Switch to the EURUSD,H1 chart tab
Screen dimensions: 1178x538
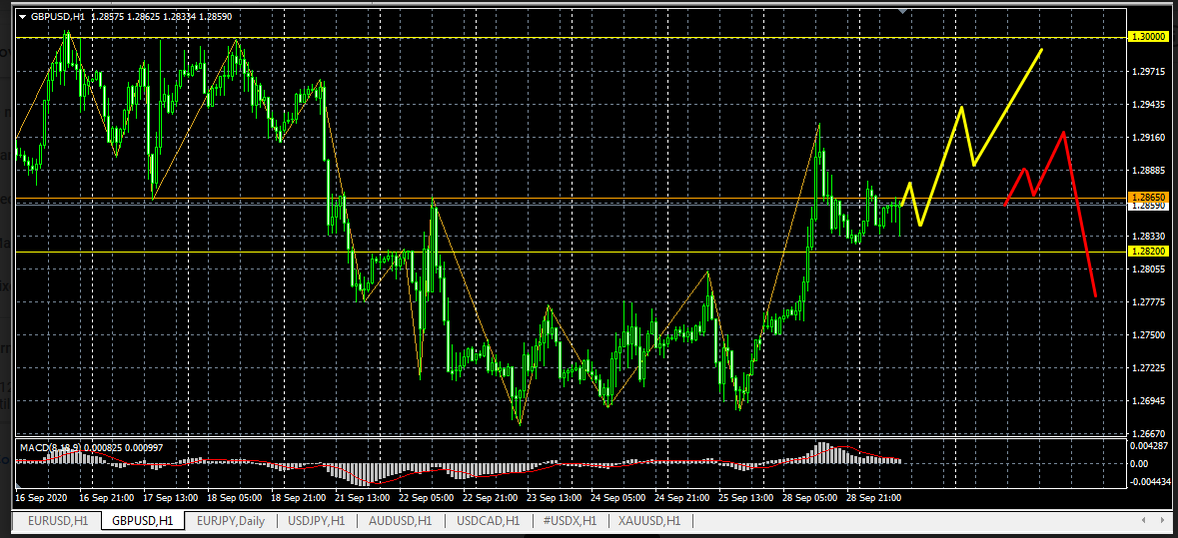click(x=58, y=521)
